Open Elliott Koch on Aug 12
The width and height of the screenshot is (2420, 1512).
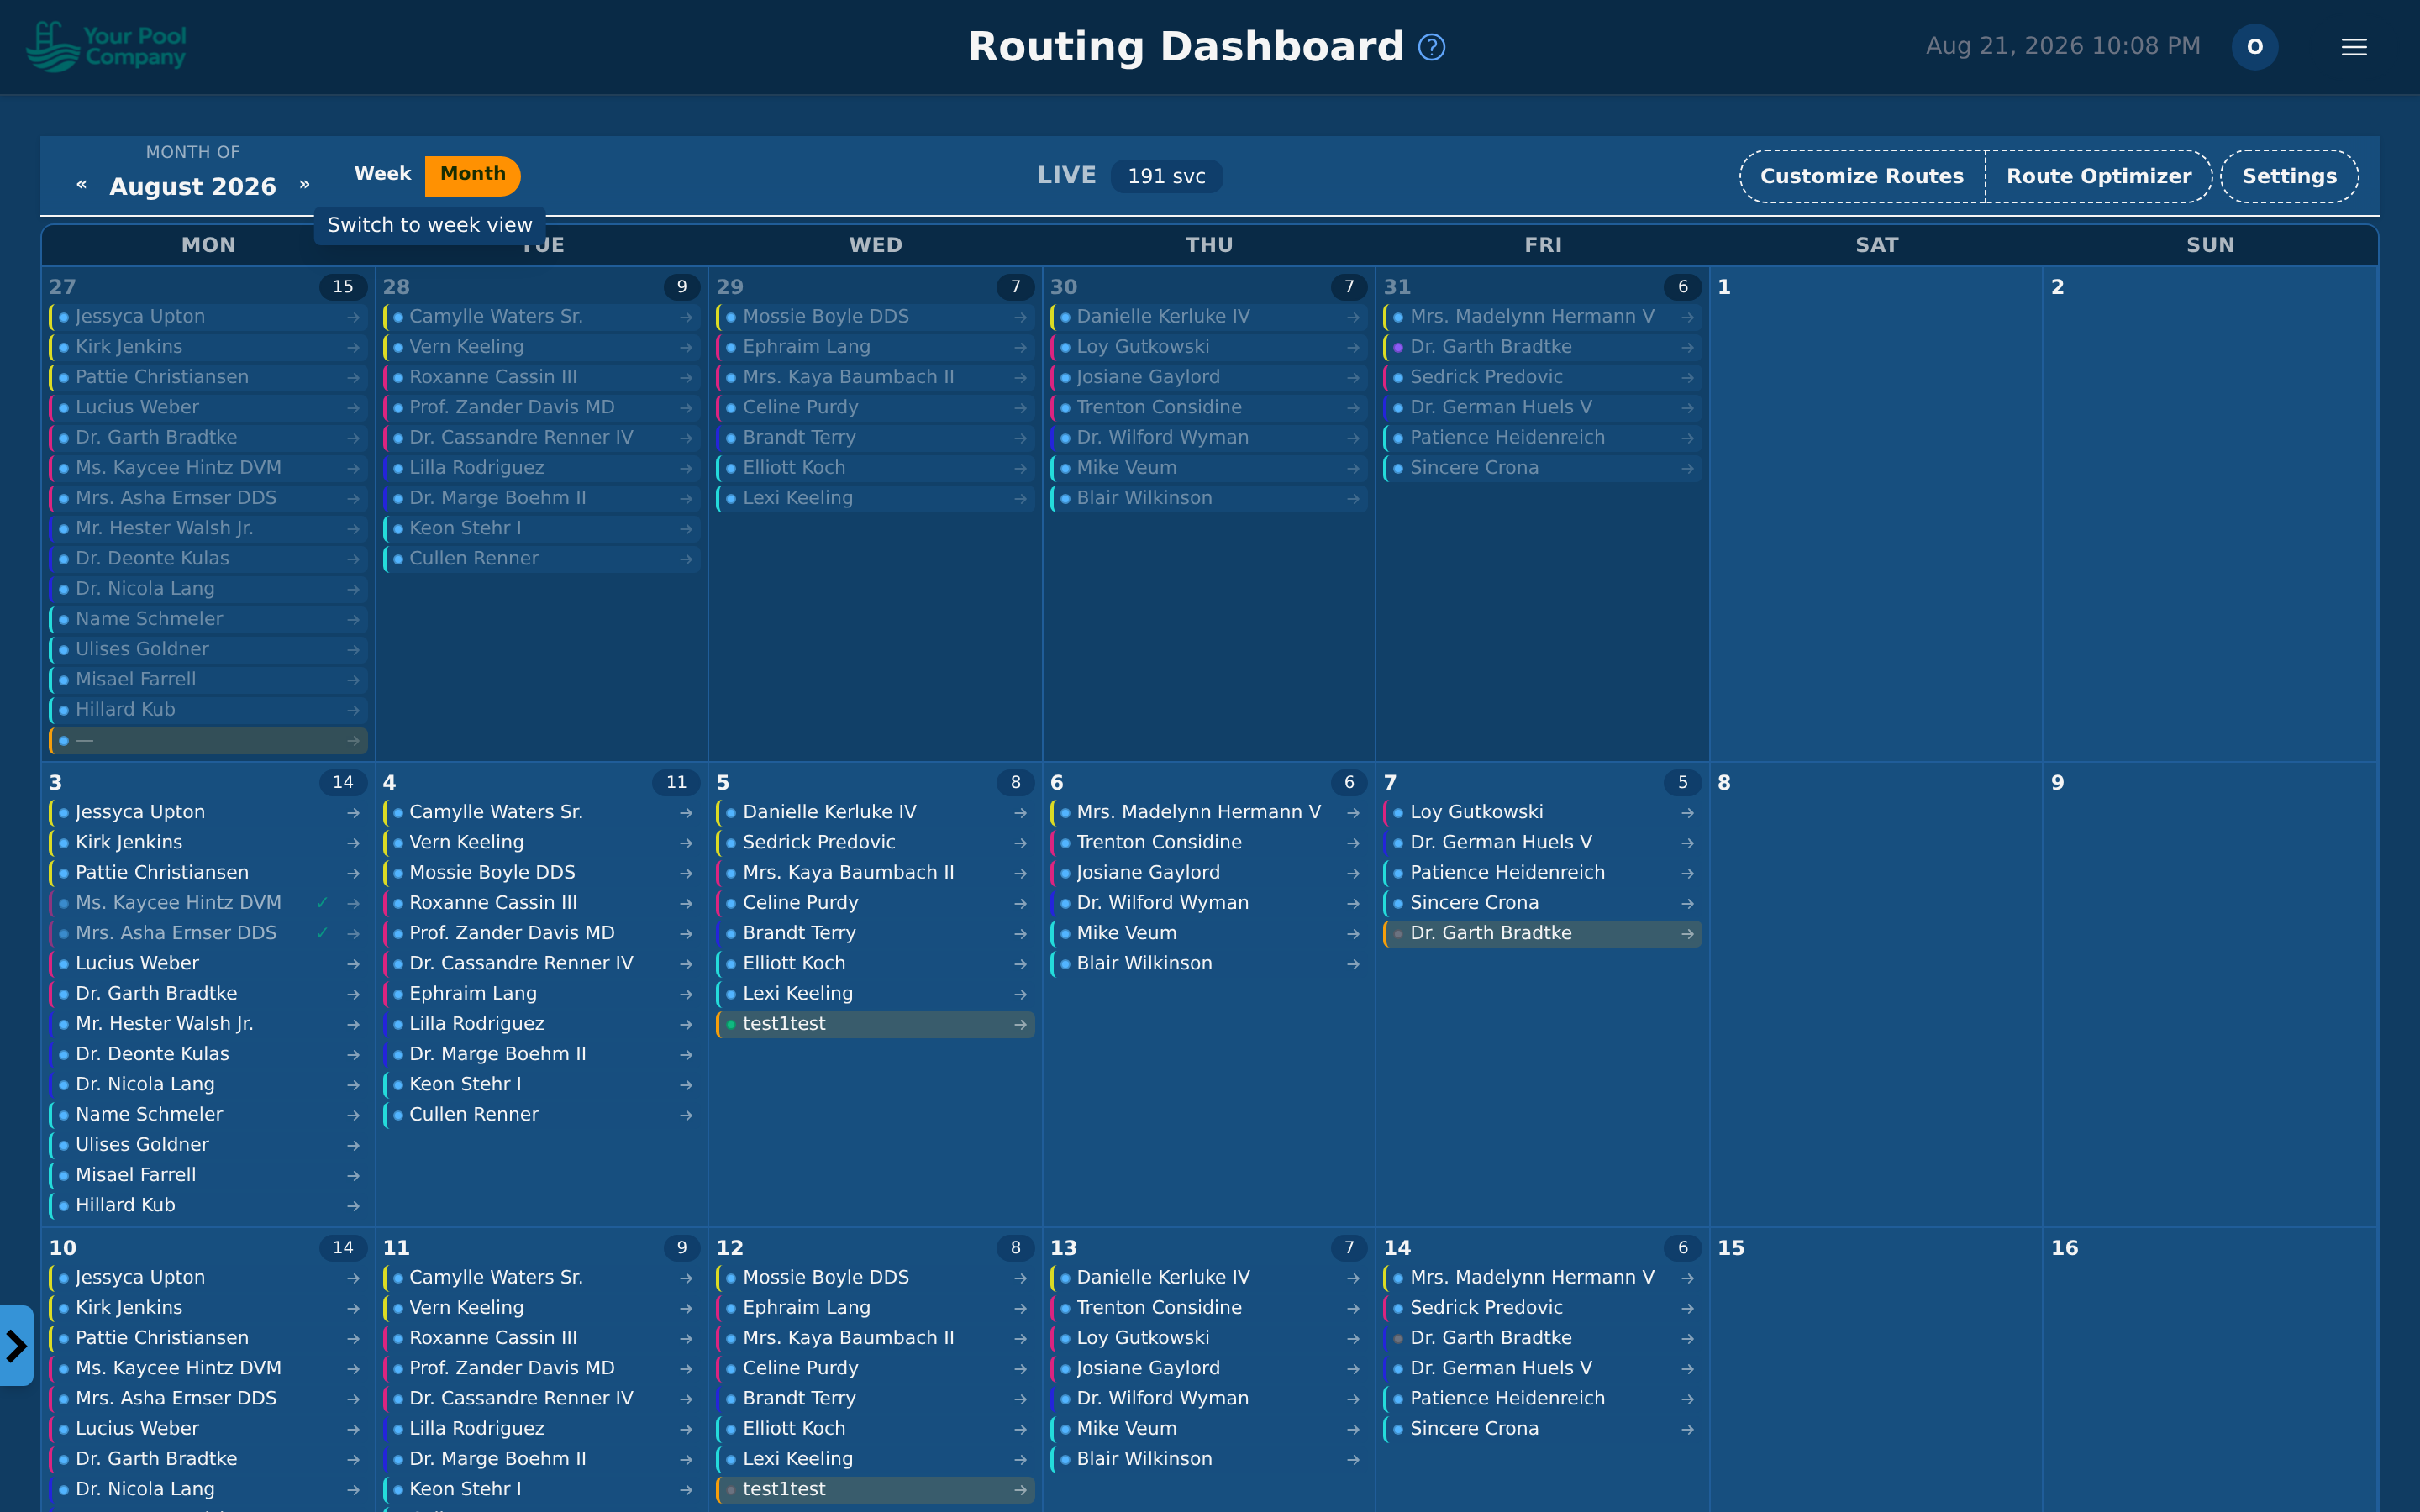pyautogui.click(x=875, y=1429)
